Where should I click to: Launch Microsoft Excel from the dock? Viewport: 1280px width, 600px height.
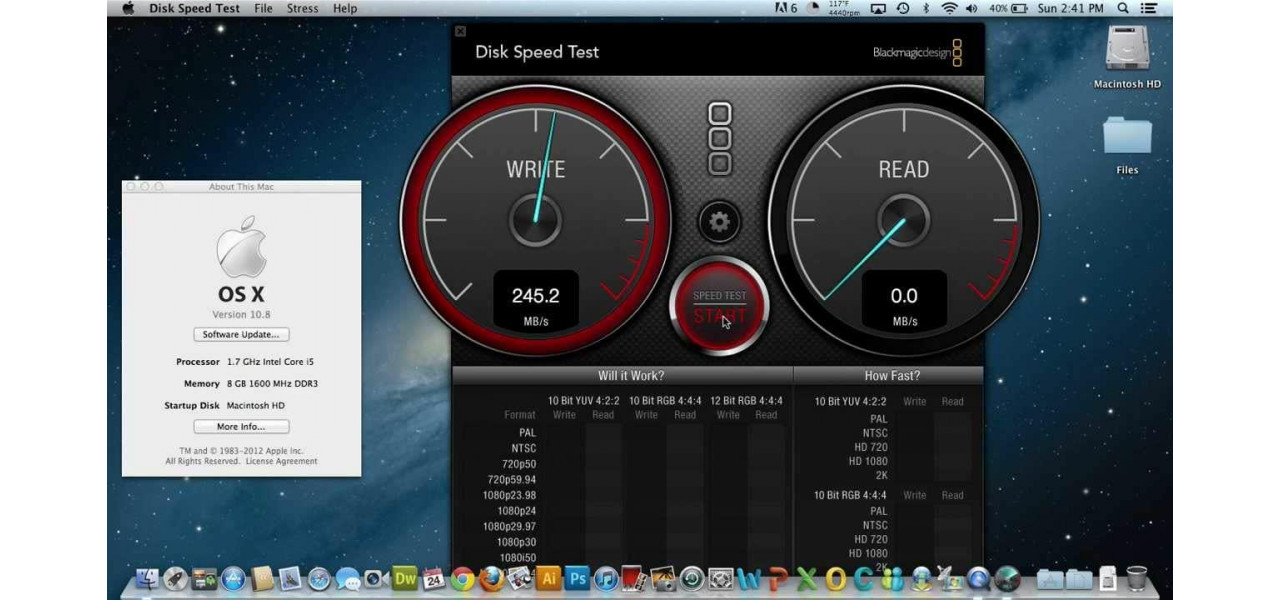807,577
